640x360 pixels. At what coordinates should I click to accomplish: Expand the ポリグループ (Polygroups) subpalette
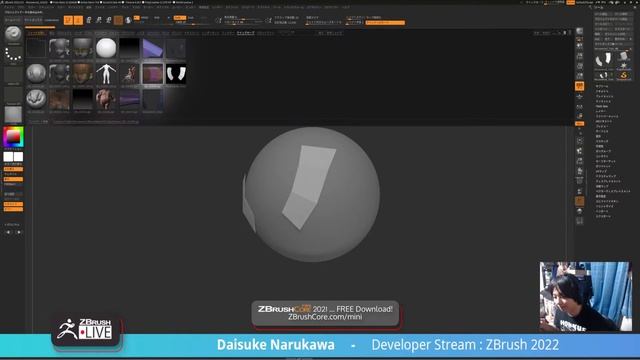point(603,151)
